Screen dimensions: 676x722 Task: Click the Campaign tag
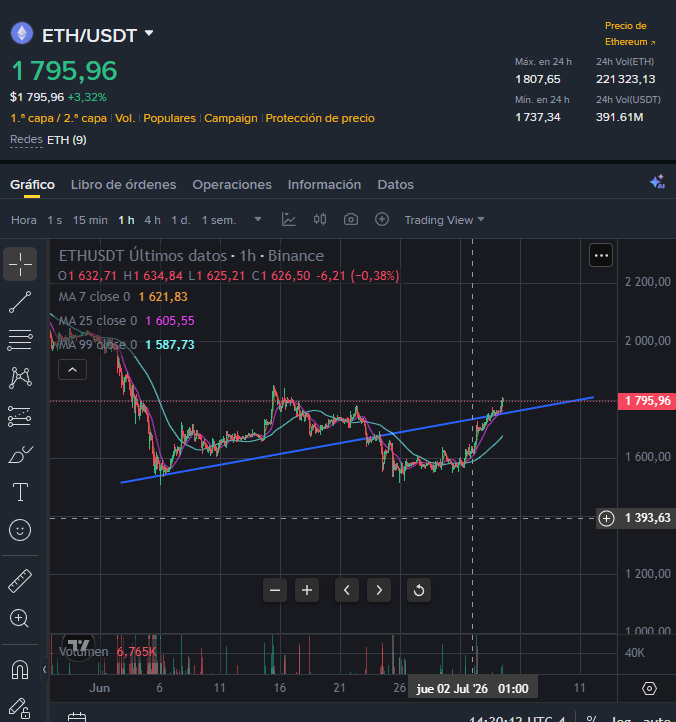tap(231, 118)
